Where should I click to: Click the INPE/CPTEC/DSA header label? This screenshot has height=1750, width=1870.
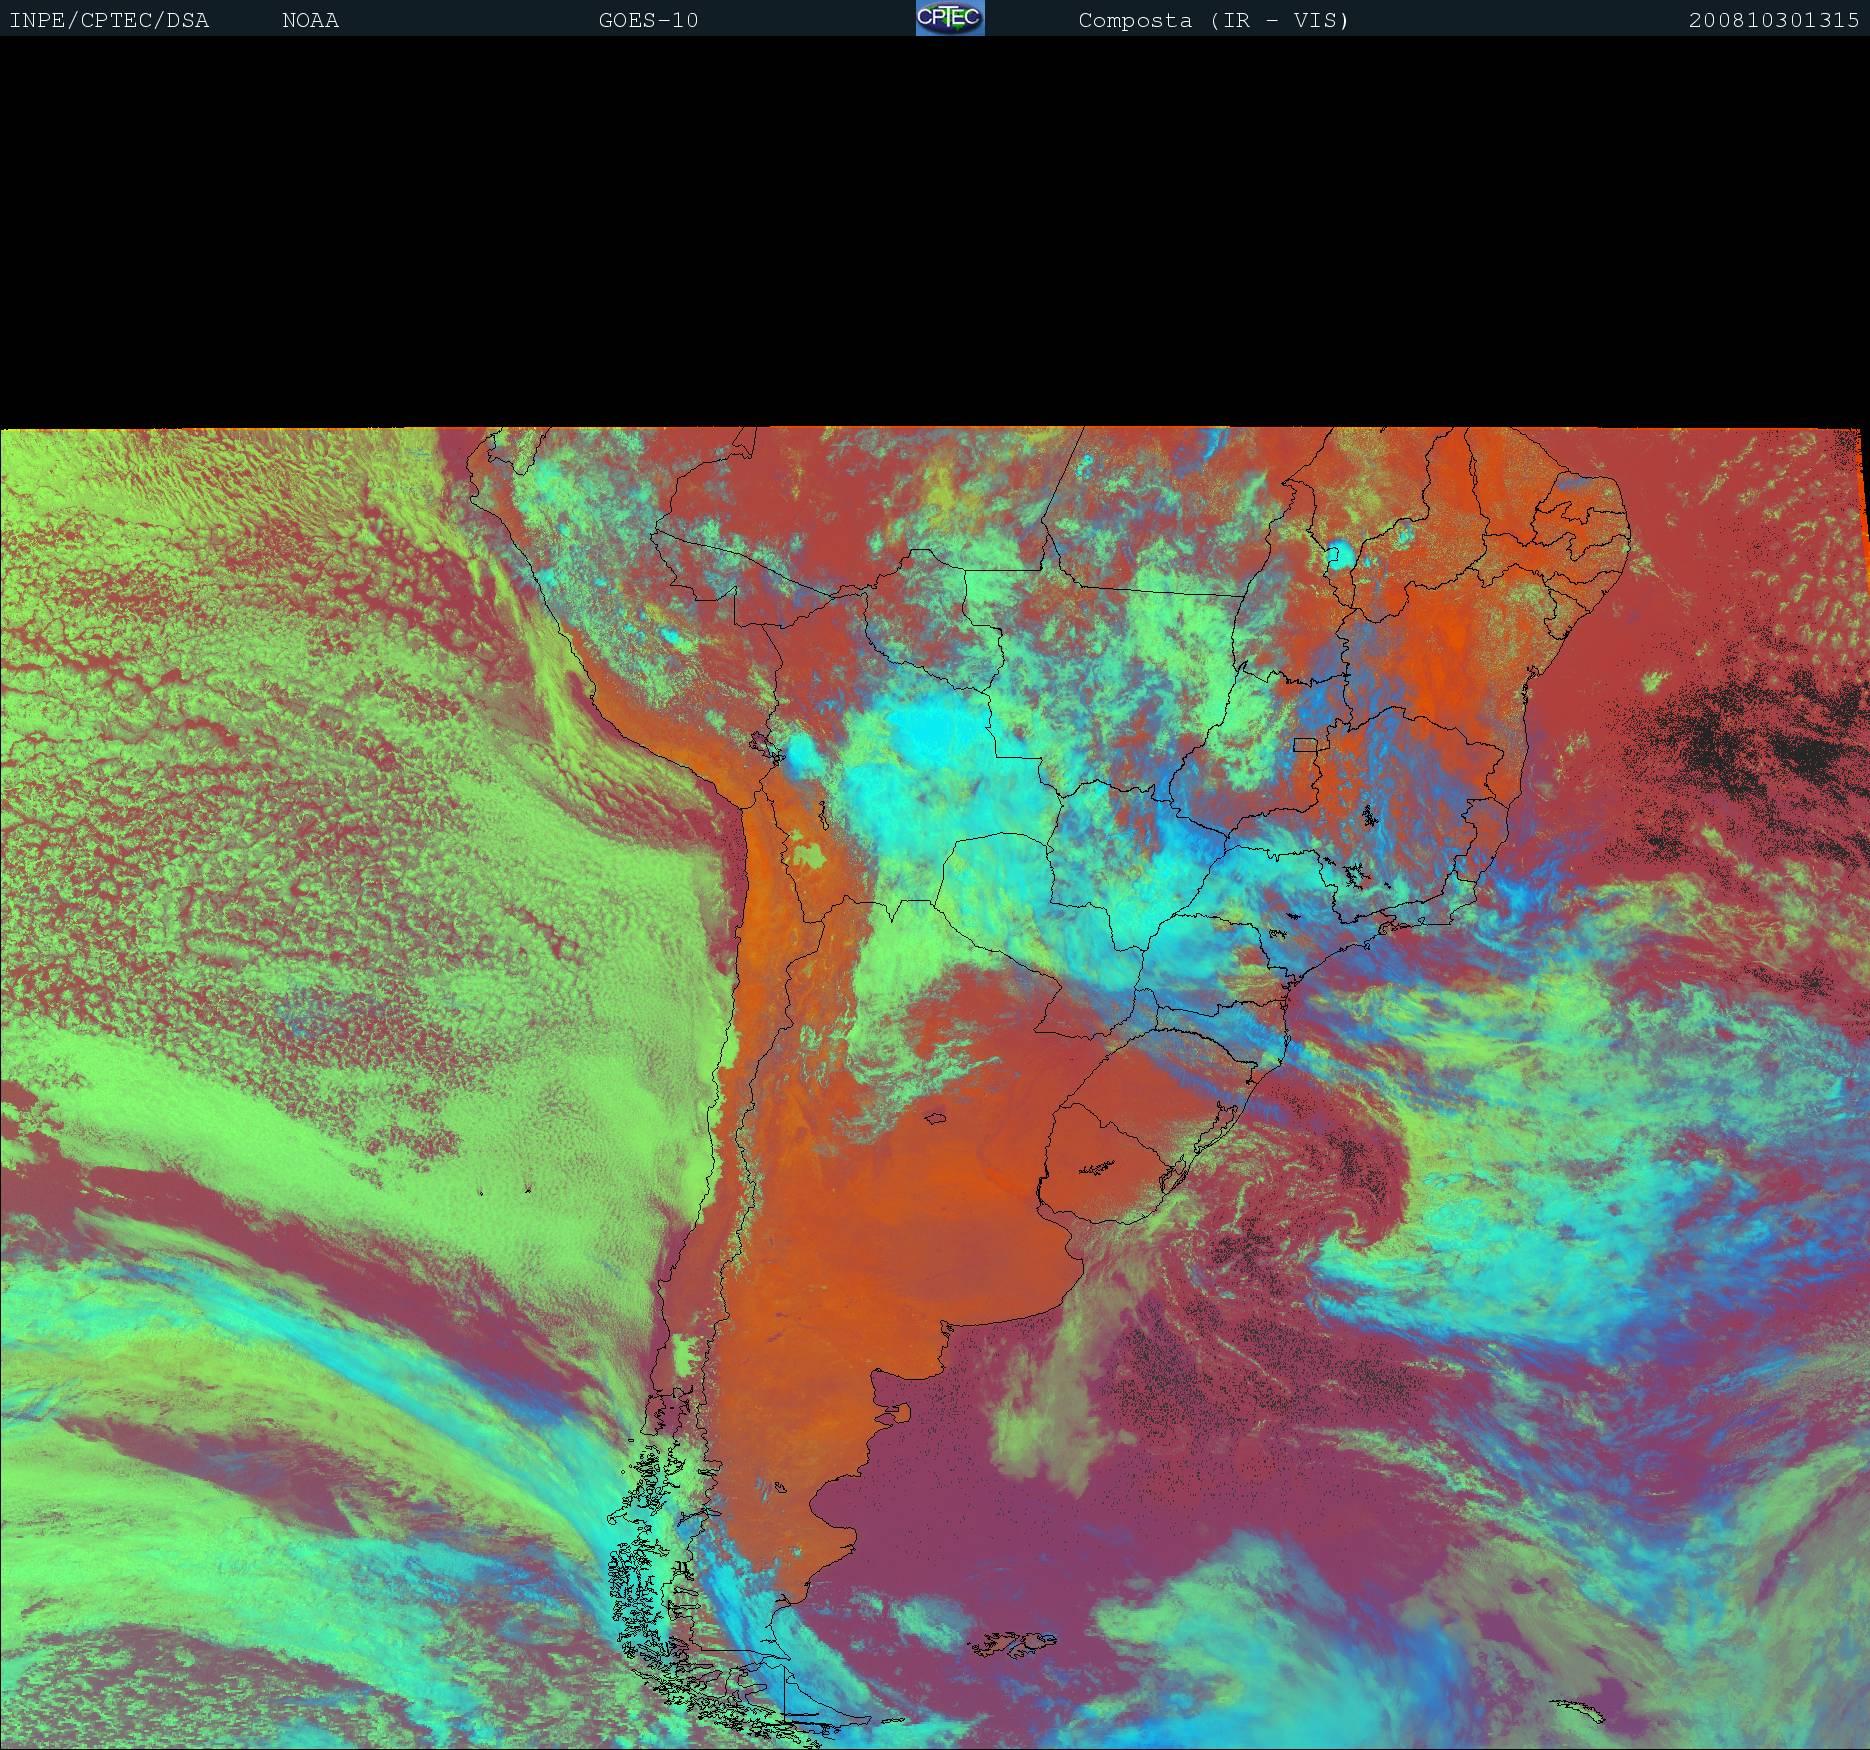pyautogui.click(x=109, y=20)
